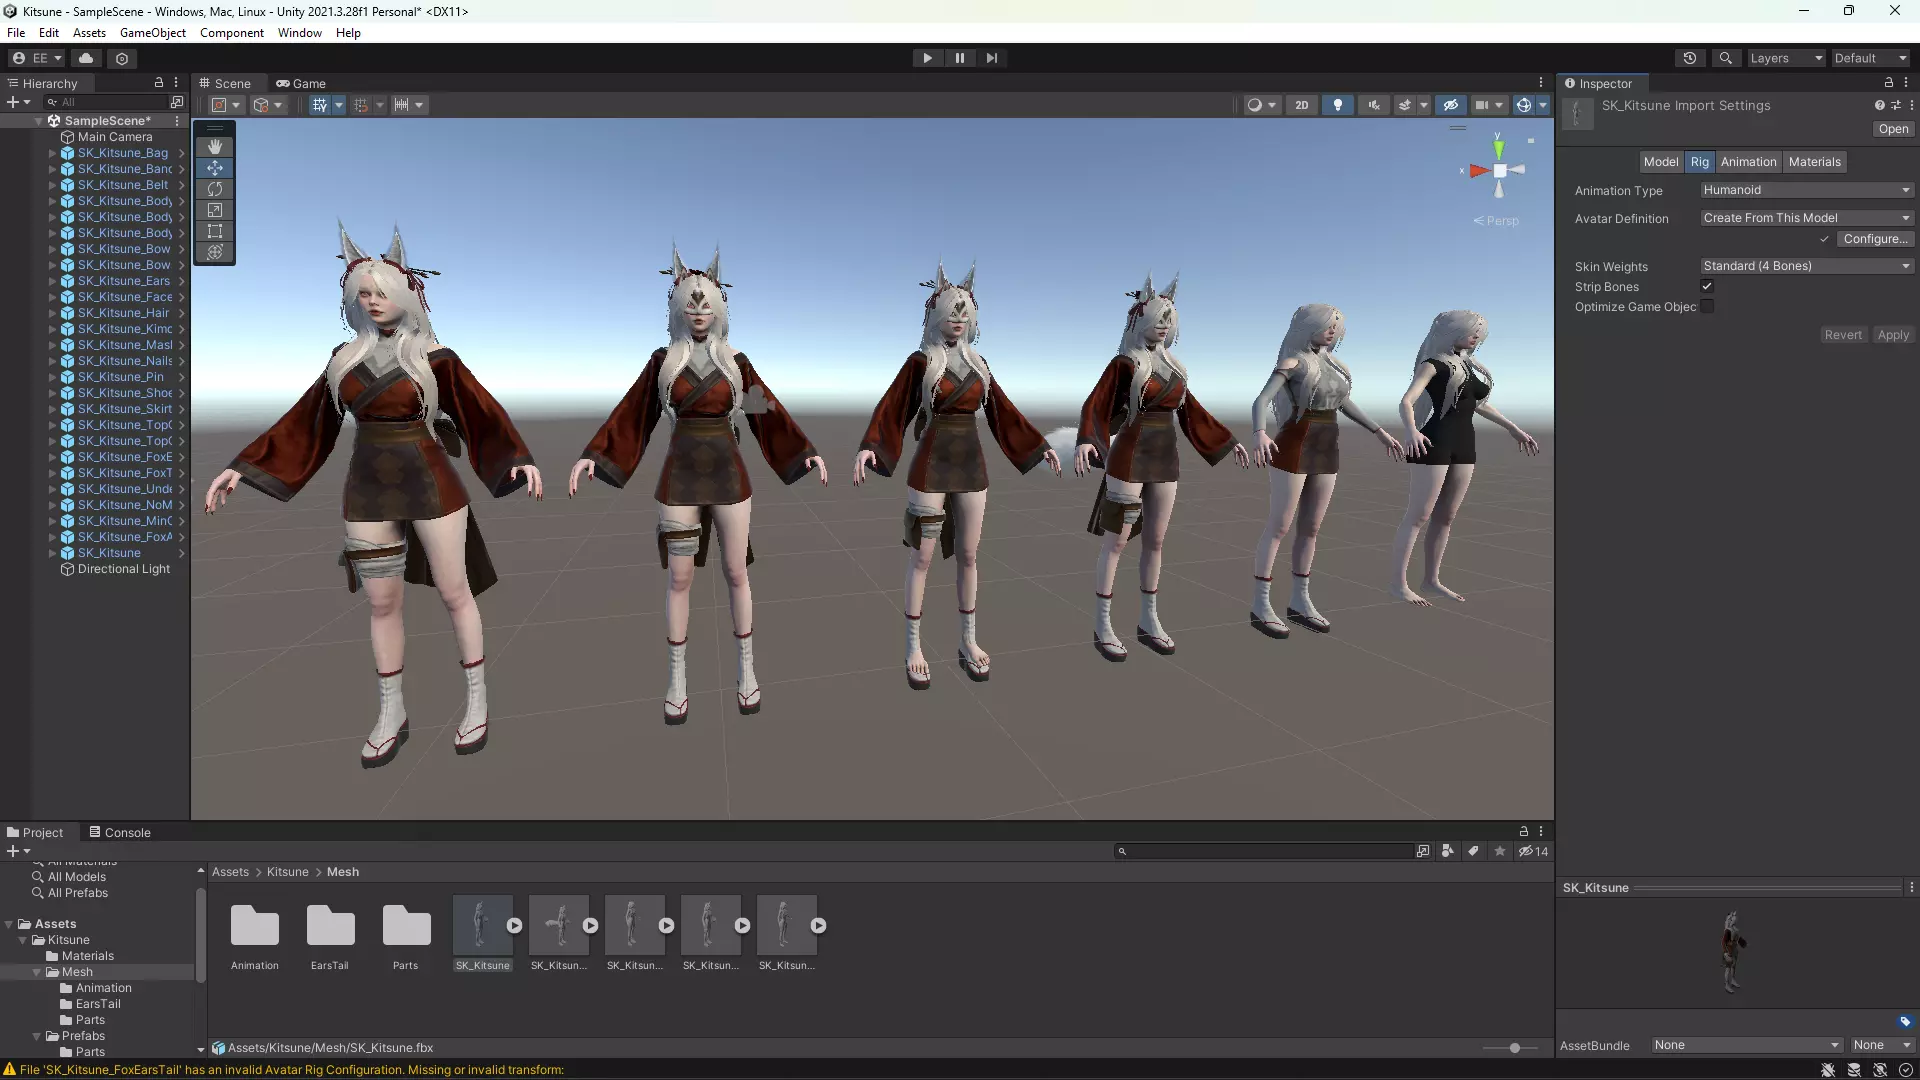The height and width of the screenshot is (1080, 1920).
Task: Open the Skin Weights dropdown
Action: tap(1807, 266)
